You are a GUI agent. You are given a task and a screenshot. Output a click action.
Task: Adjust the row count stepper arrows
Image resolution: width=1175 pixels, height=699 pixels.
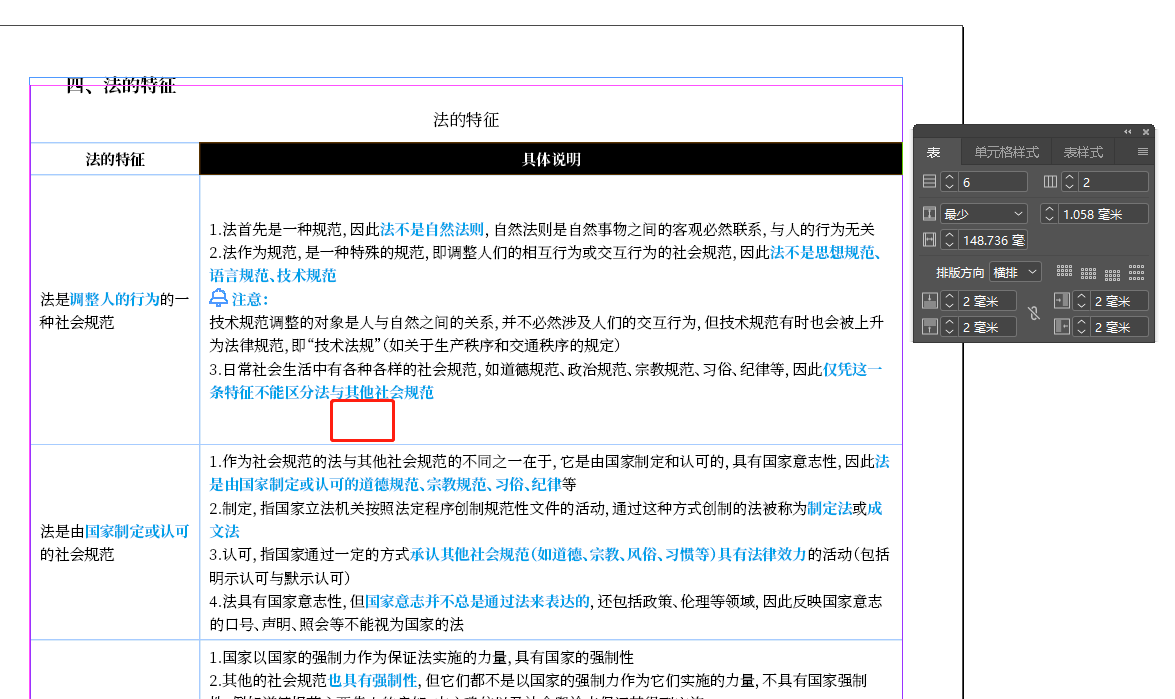point(949,181)
